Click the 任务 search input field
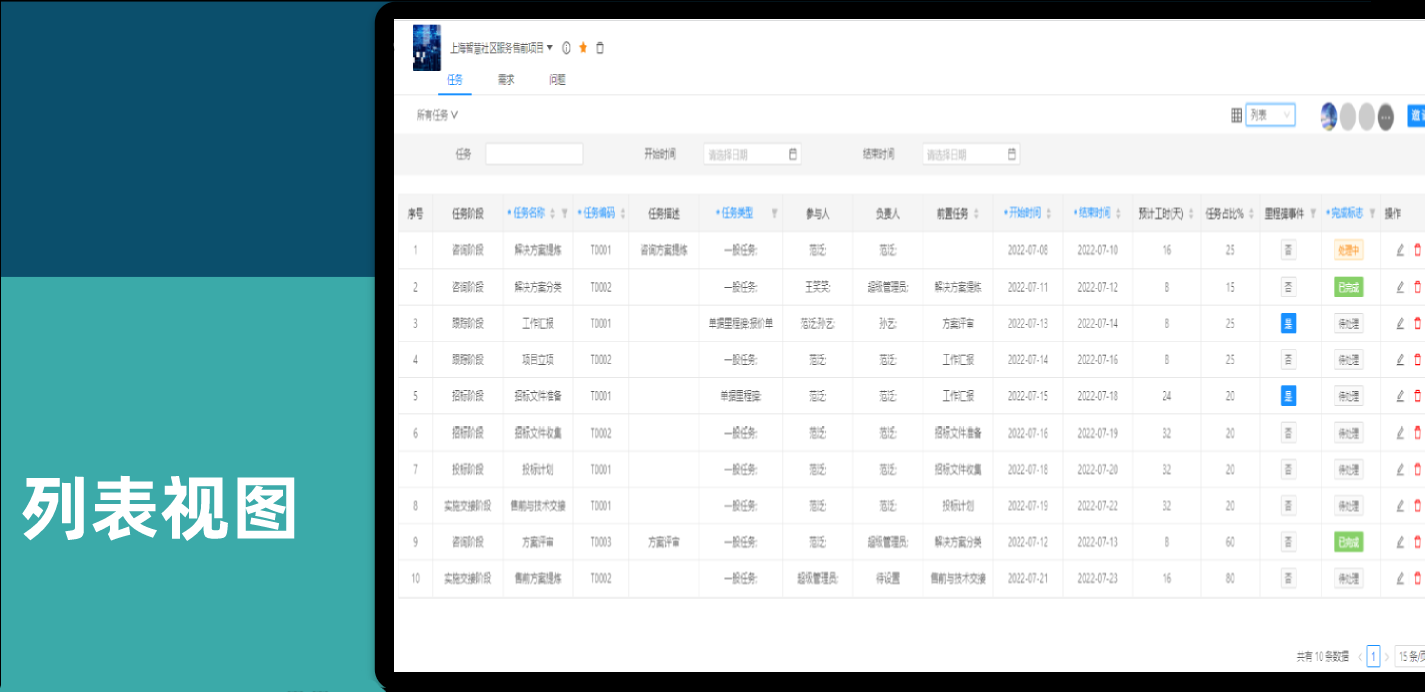Image resolution: width=1425 pixels, height=692 pixels. (x=533, y=154)
